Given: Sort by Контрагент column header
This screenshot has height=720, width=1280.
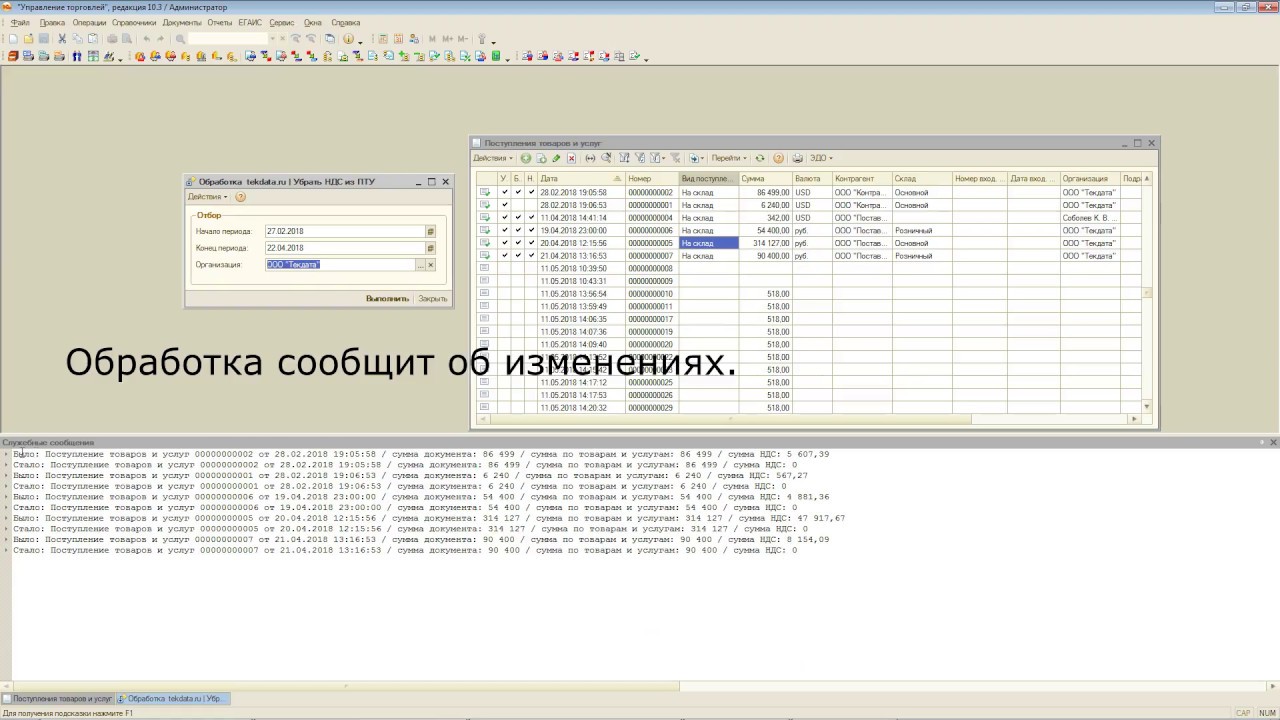Looking at the screenshot, I should point(861,179).
